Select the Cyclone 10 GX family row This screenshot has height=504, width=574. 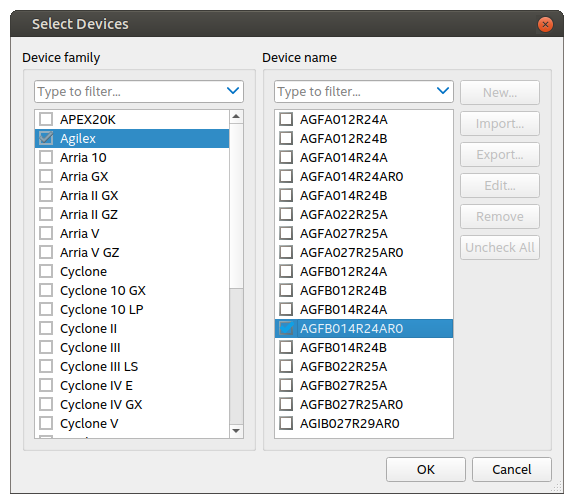(x=132, y=290)
